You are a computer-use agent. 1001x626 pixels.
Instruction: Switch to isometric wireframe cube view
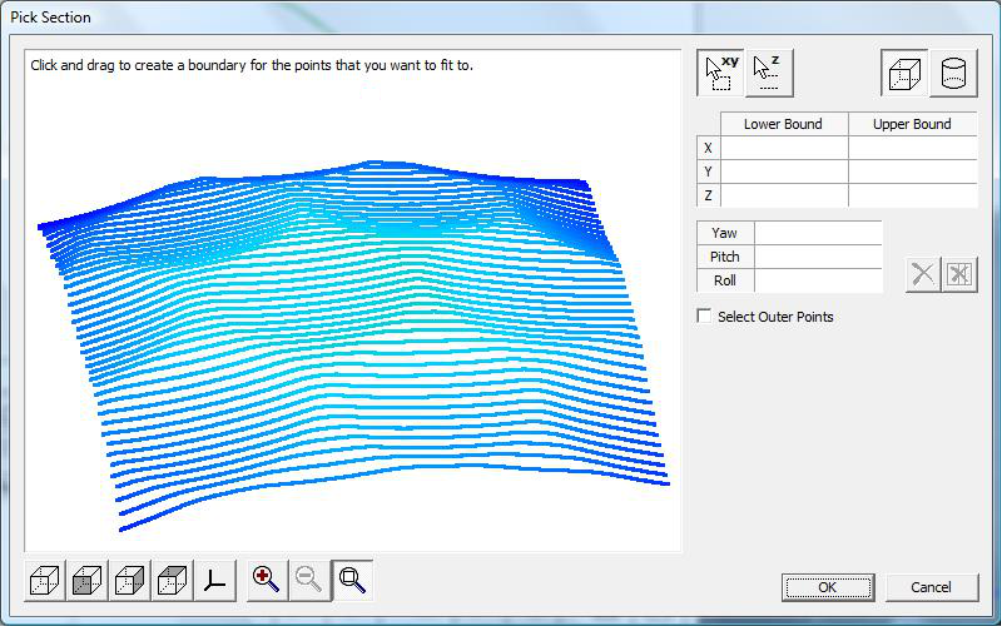(x=45, y=580)
